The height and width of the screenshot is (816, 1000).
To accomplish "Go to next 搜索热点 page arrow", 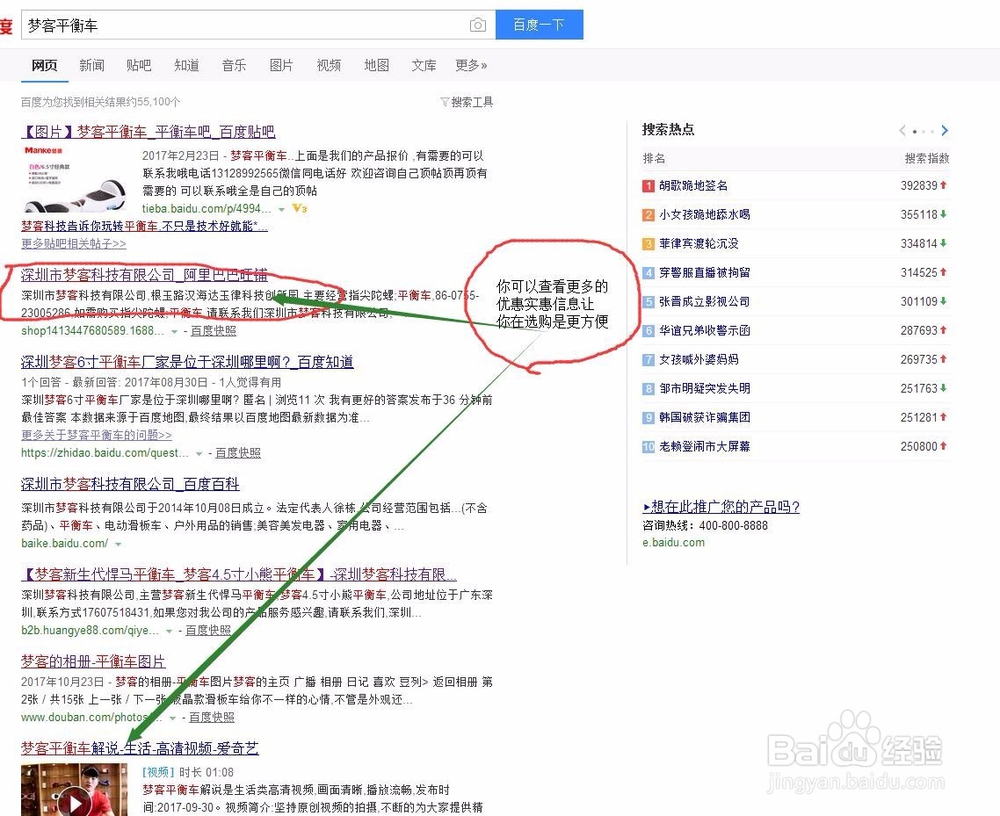I will [x=945, y=131].
